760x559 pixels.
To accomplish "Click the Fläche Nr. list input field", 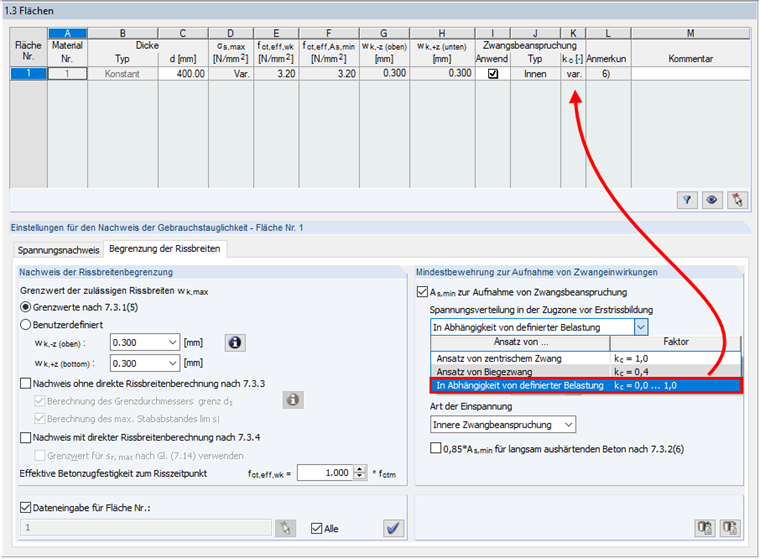I will [x=145, y=527].
